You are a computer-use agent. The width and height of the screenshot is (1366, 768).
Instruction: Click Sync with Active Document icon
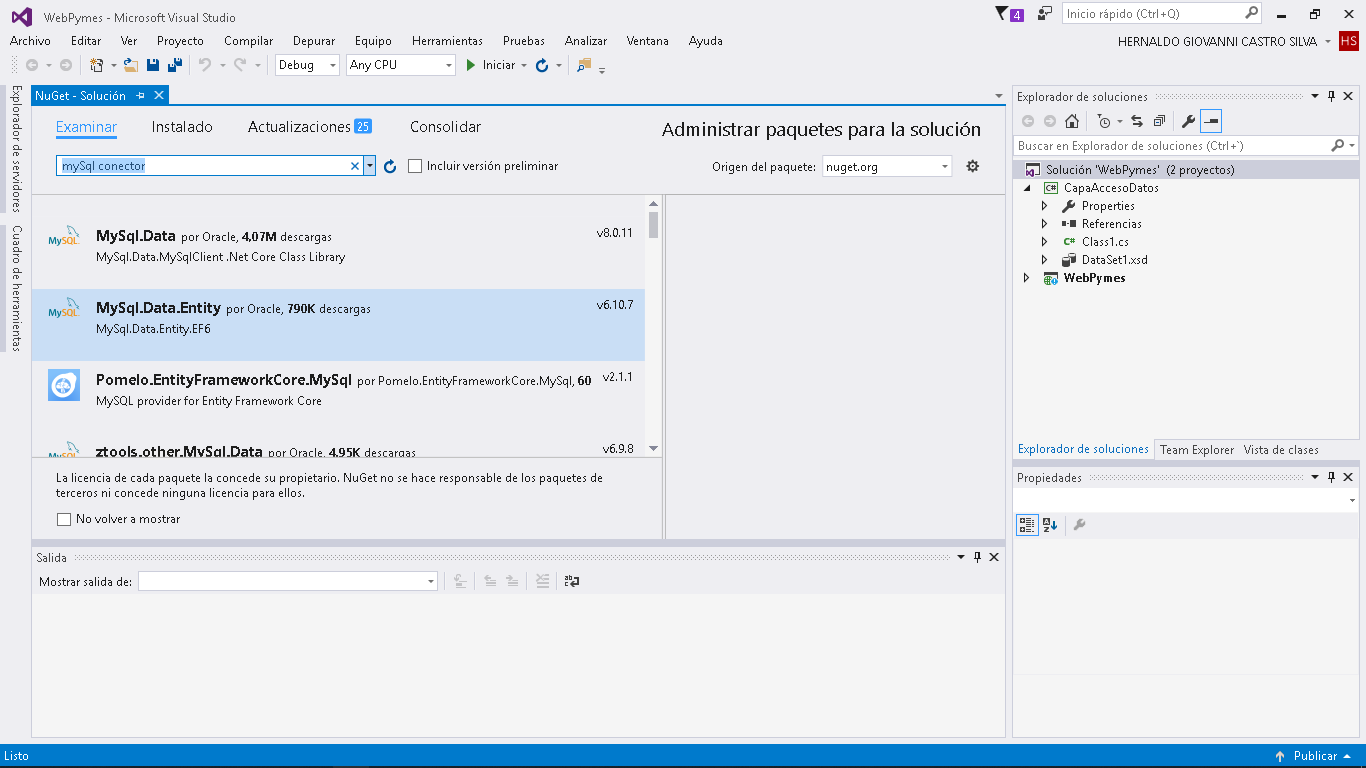[x=1137, y=121]
